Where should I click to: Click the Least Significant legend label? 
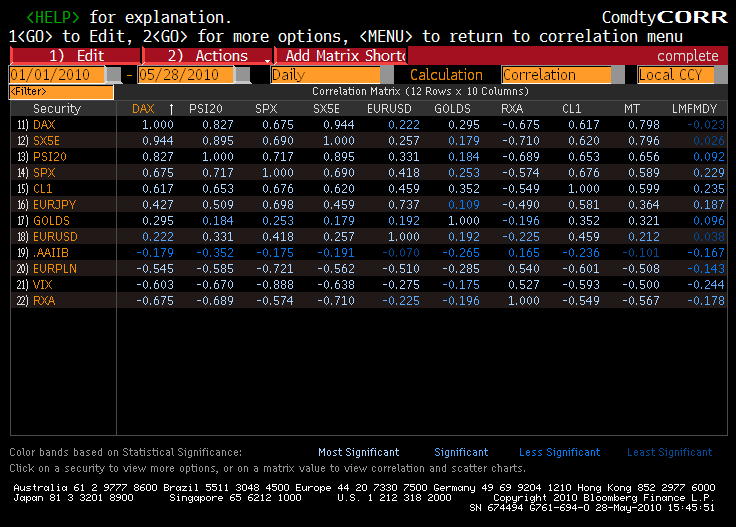click(x=670, y=452)
